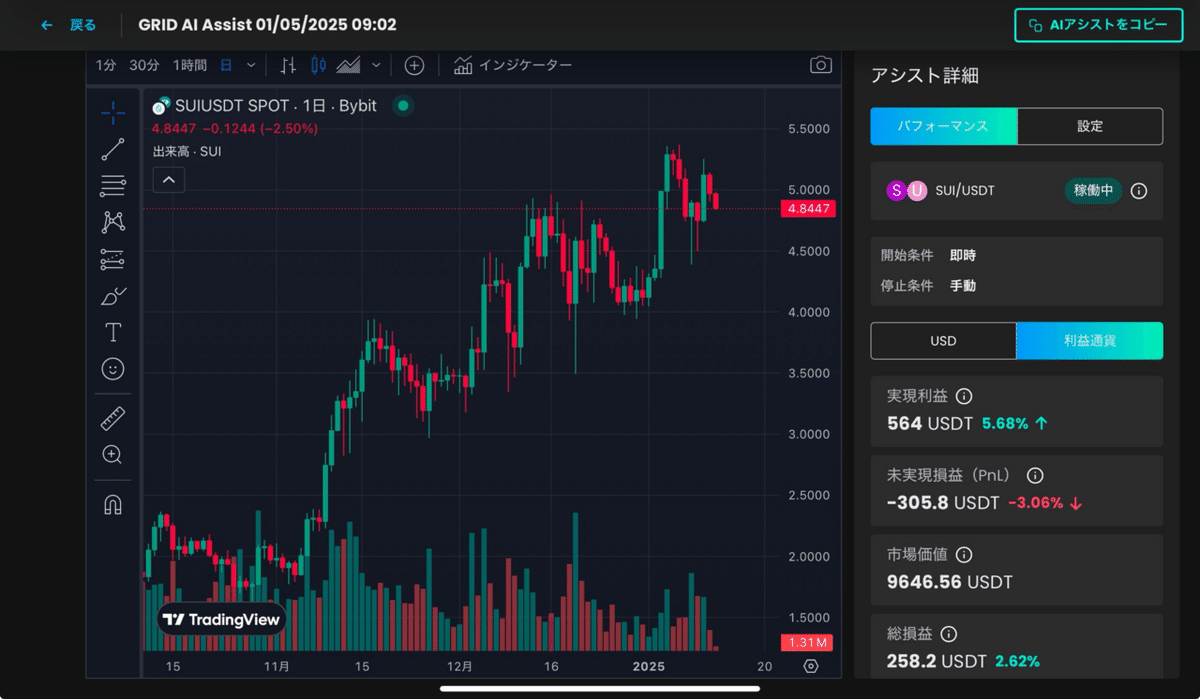Select the Fibonacci/horizontal lines tool

113,186
